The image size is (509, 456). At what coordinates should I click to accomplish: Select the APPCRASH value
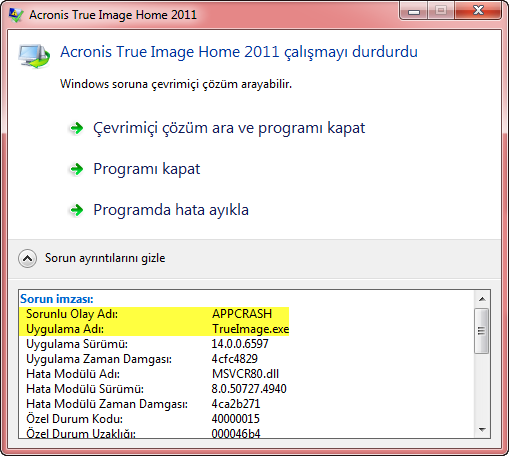[242, 314]
